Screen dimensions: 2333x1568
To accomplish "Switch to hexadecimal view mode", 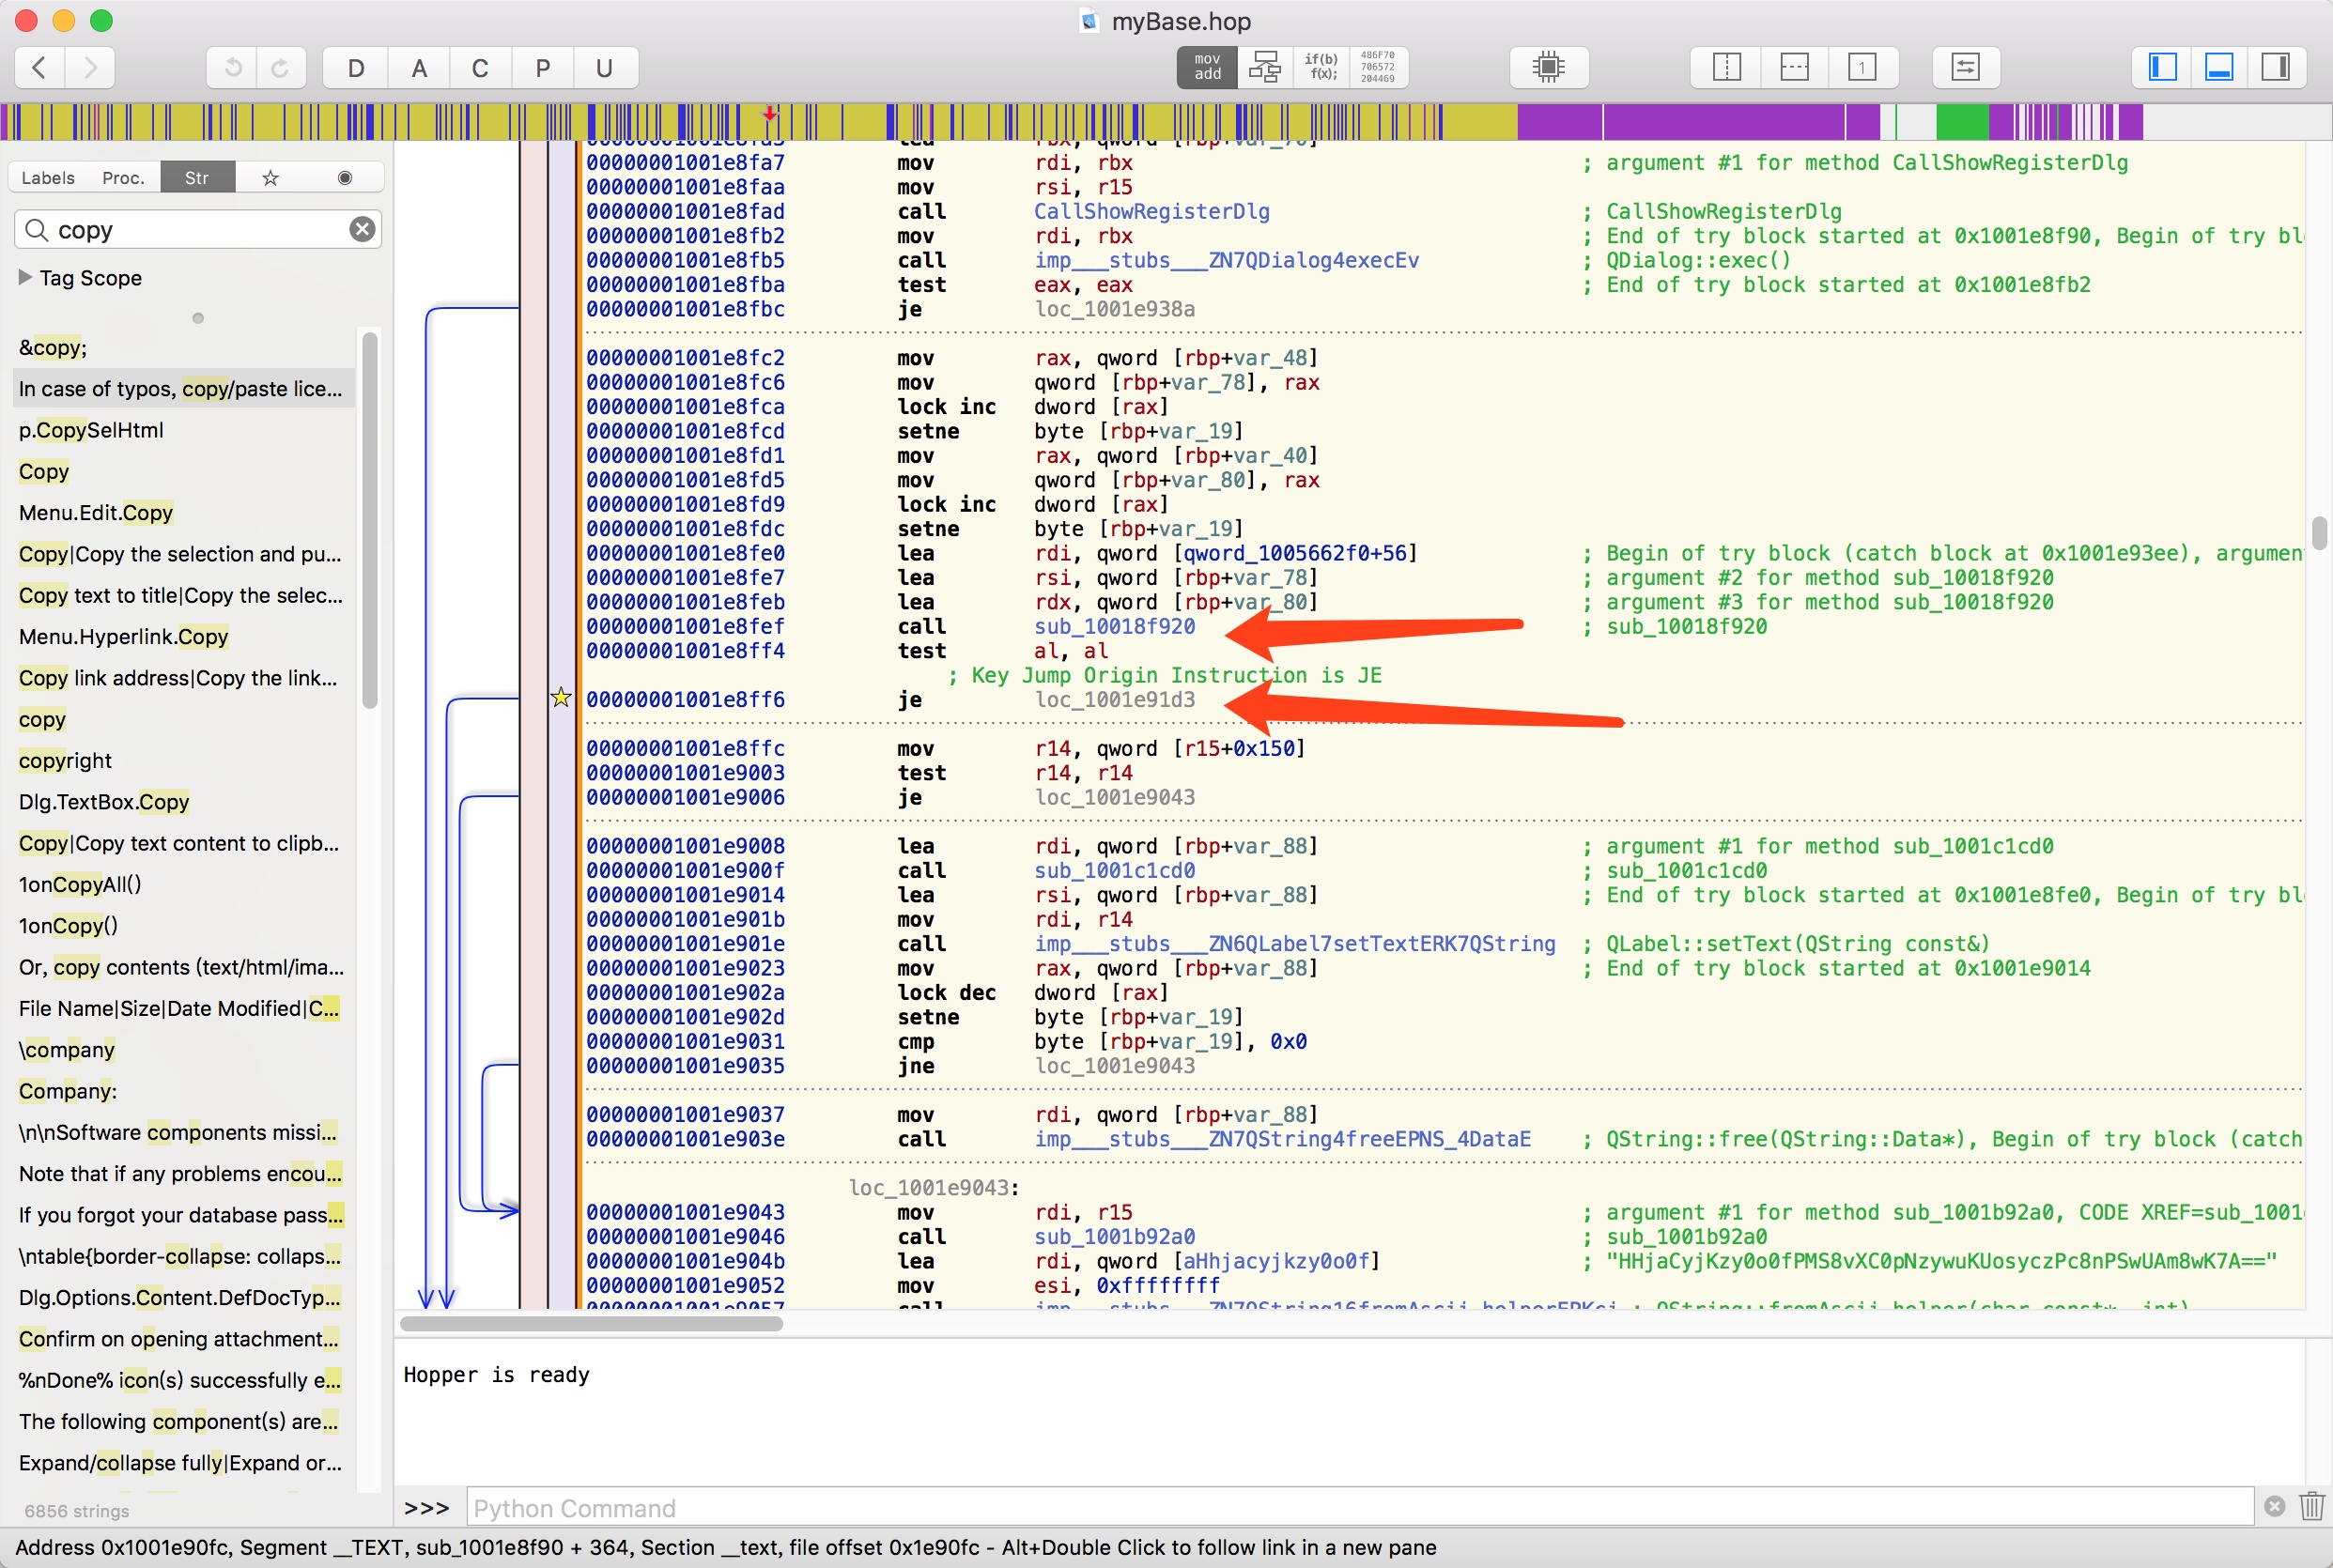I will [x=1377, y=68].
